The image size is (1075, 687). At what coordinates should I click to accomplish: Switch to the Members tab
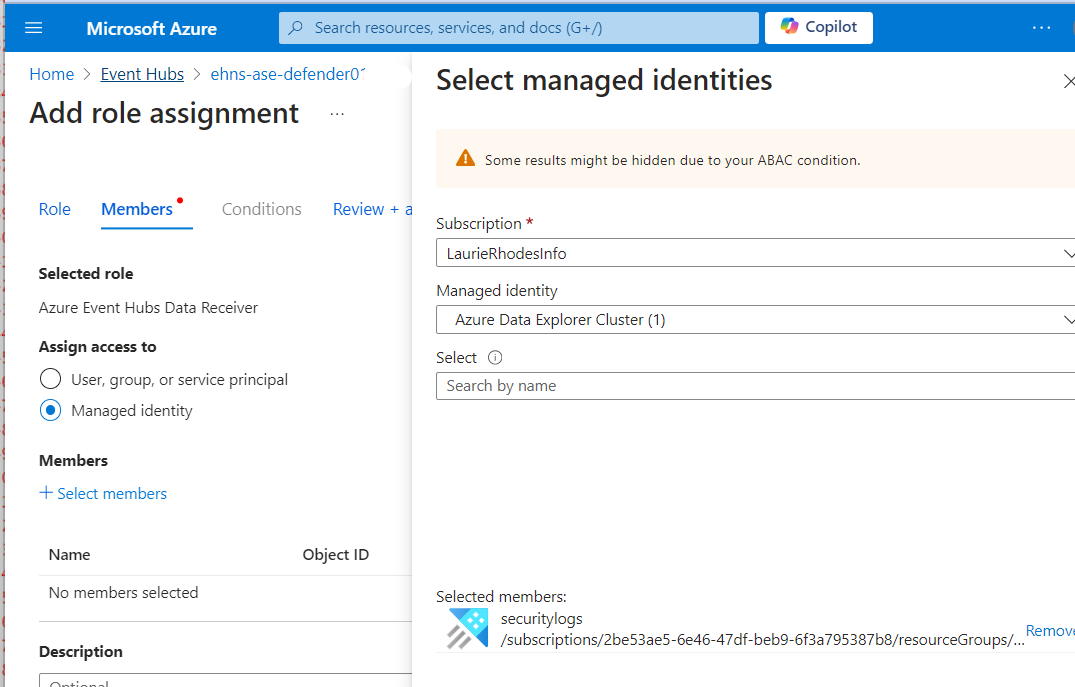pos(137,209)
